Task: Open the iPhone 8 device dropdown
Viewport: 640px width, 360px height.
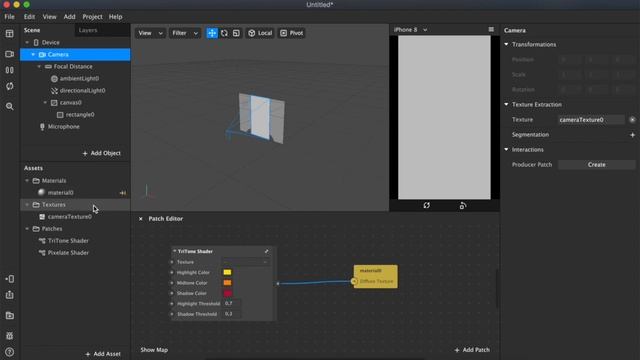Action: pos(411,30)
